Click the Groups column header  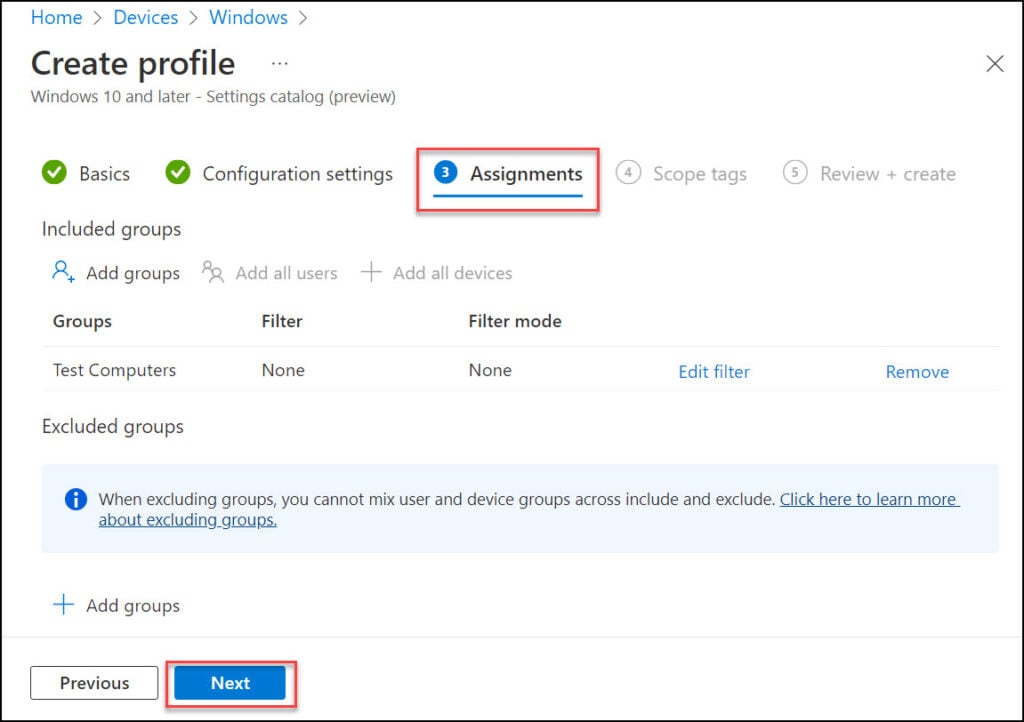point(82,321)
